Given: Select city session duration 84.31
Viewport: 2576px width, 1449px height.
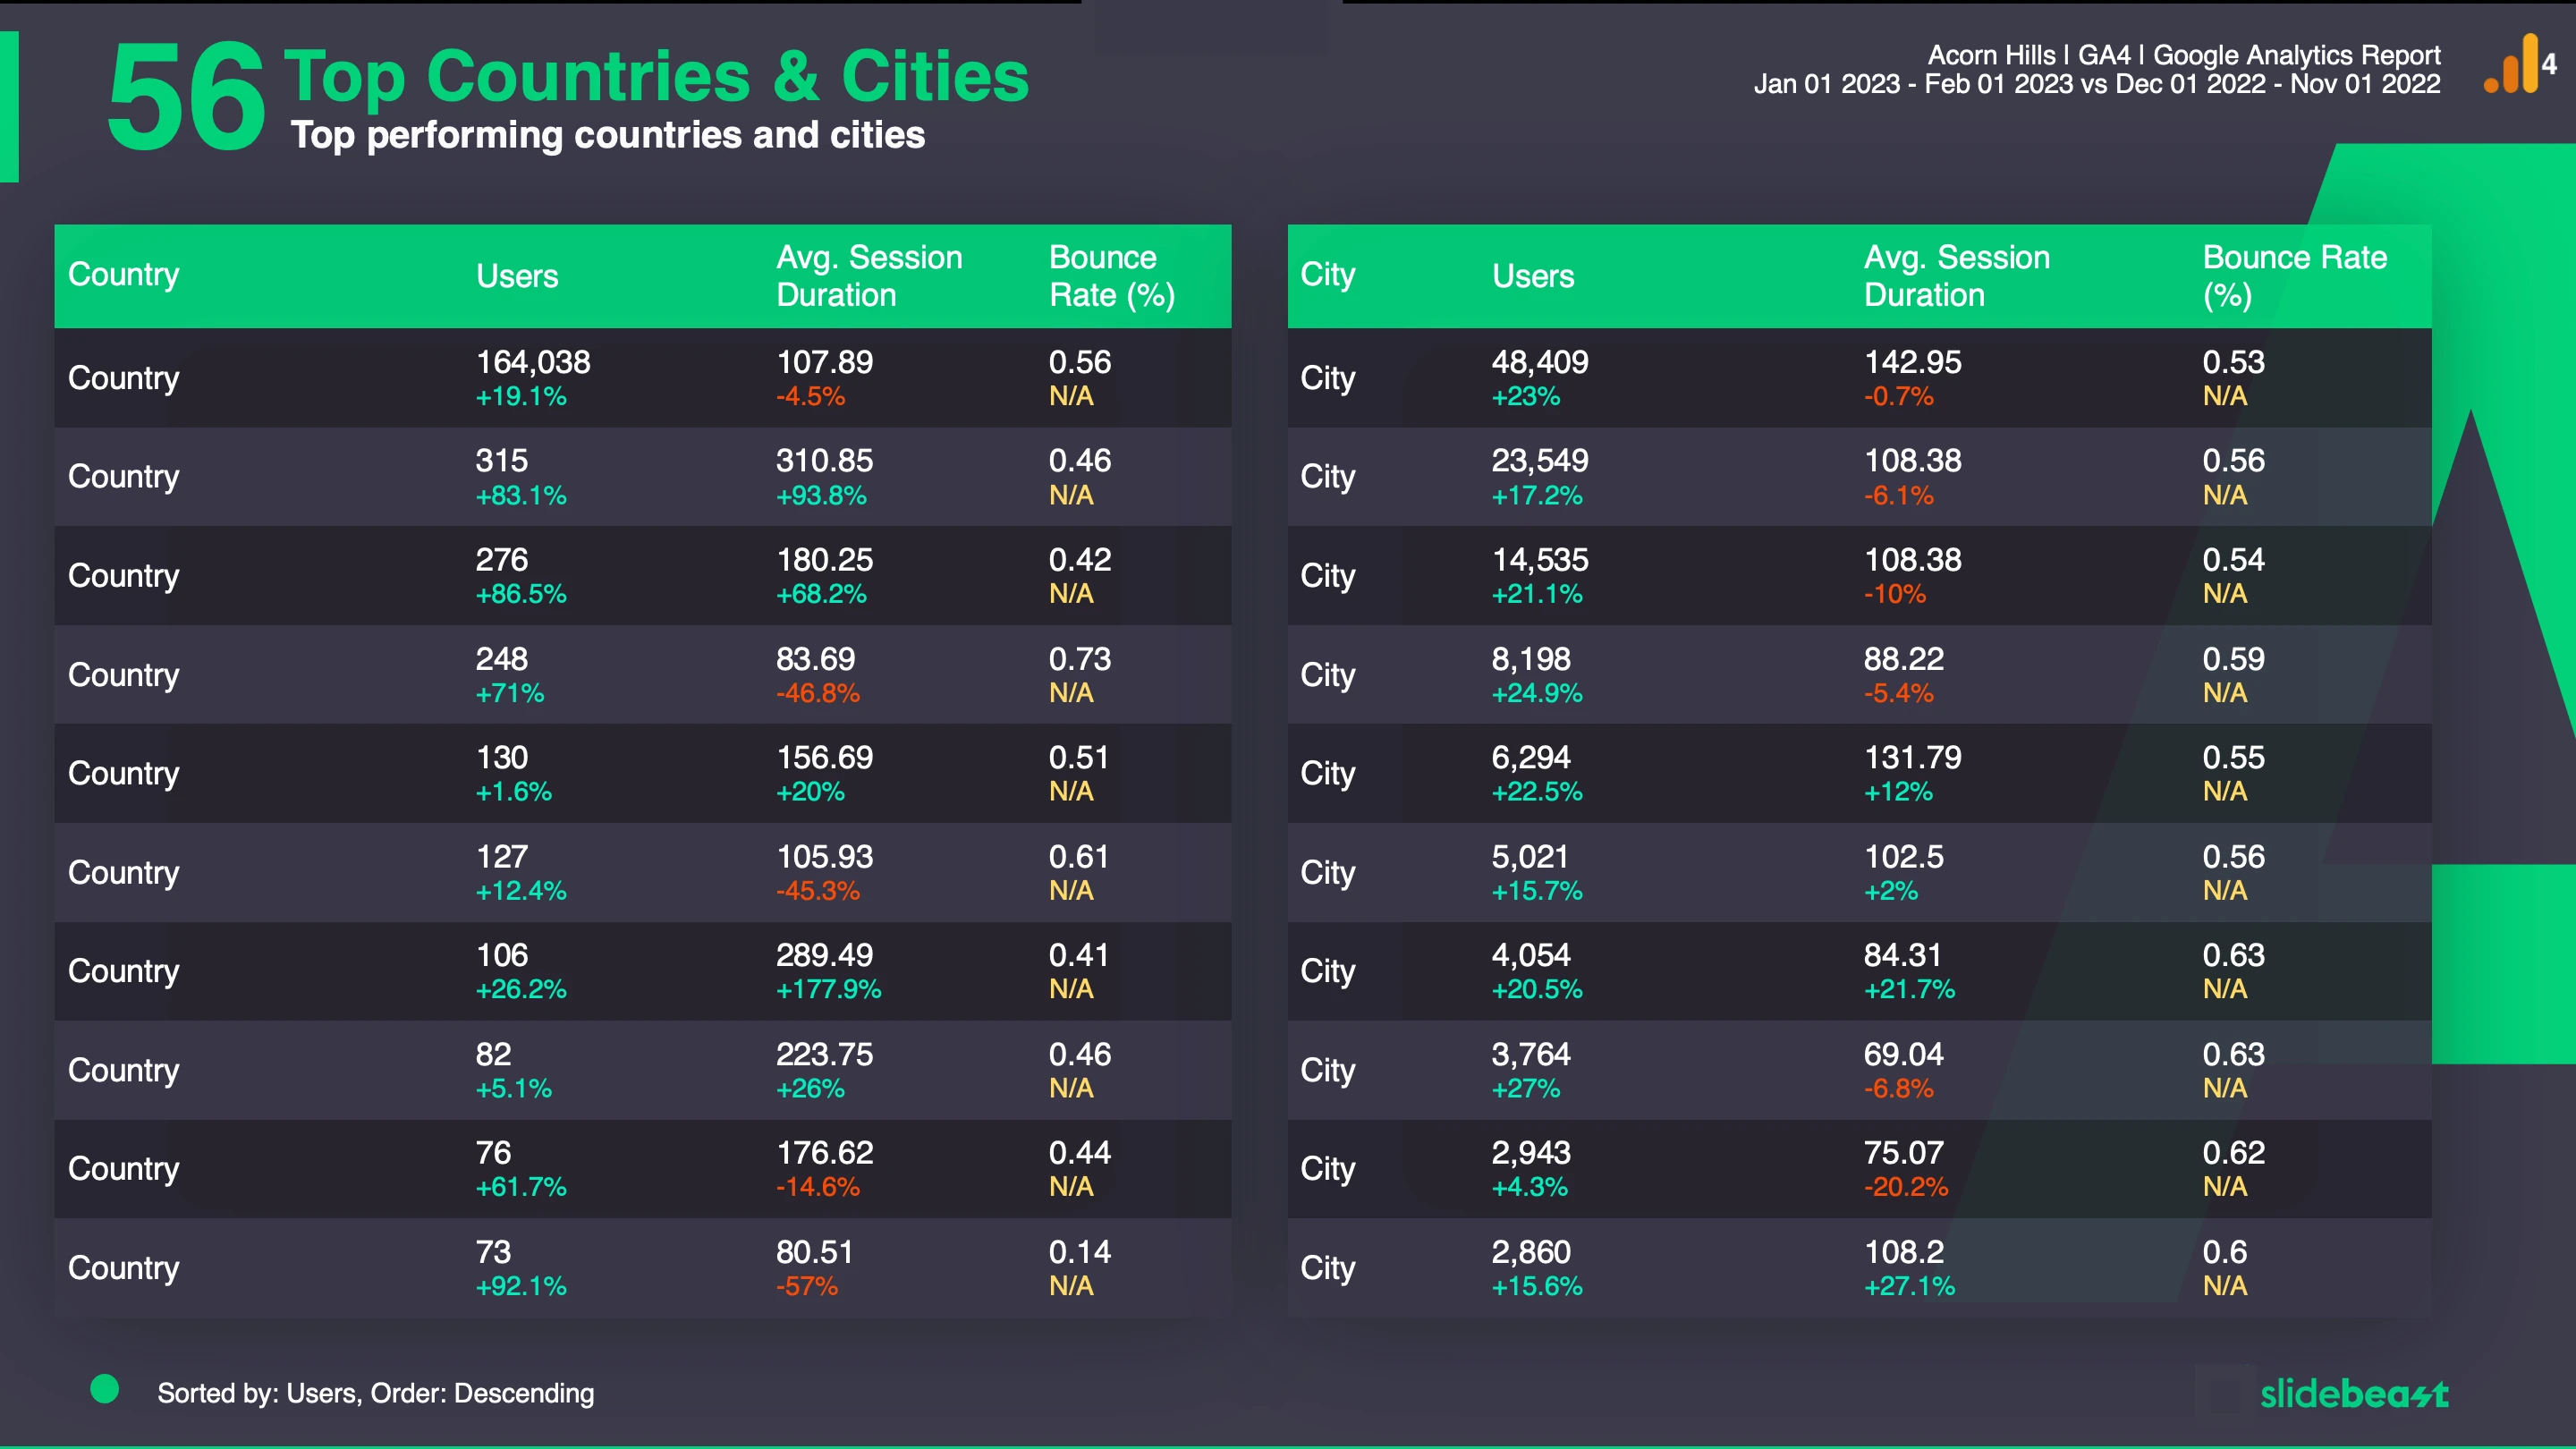Looking at the screenshot, I should coord(1903,955).
